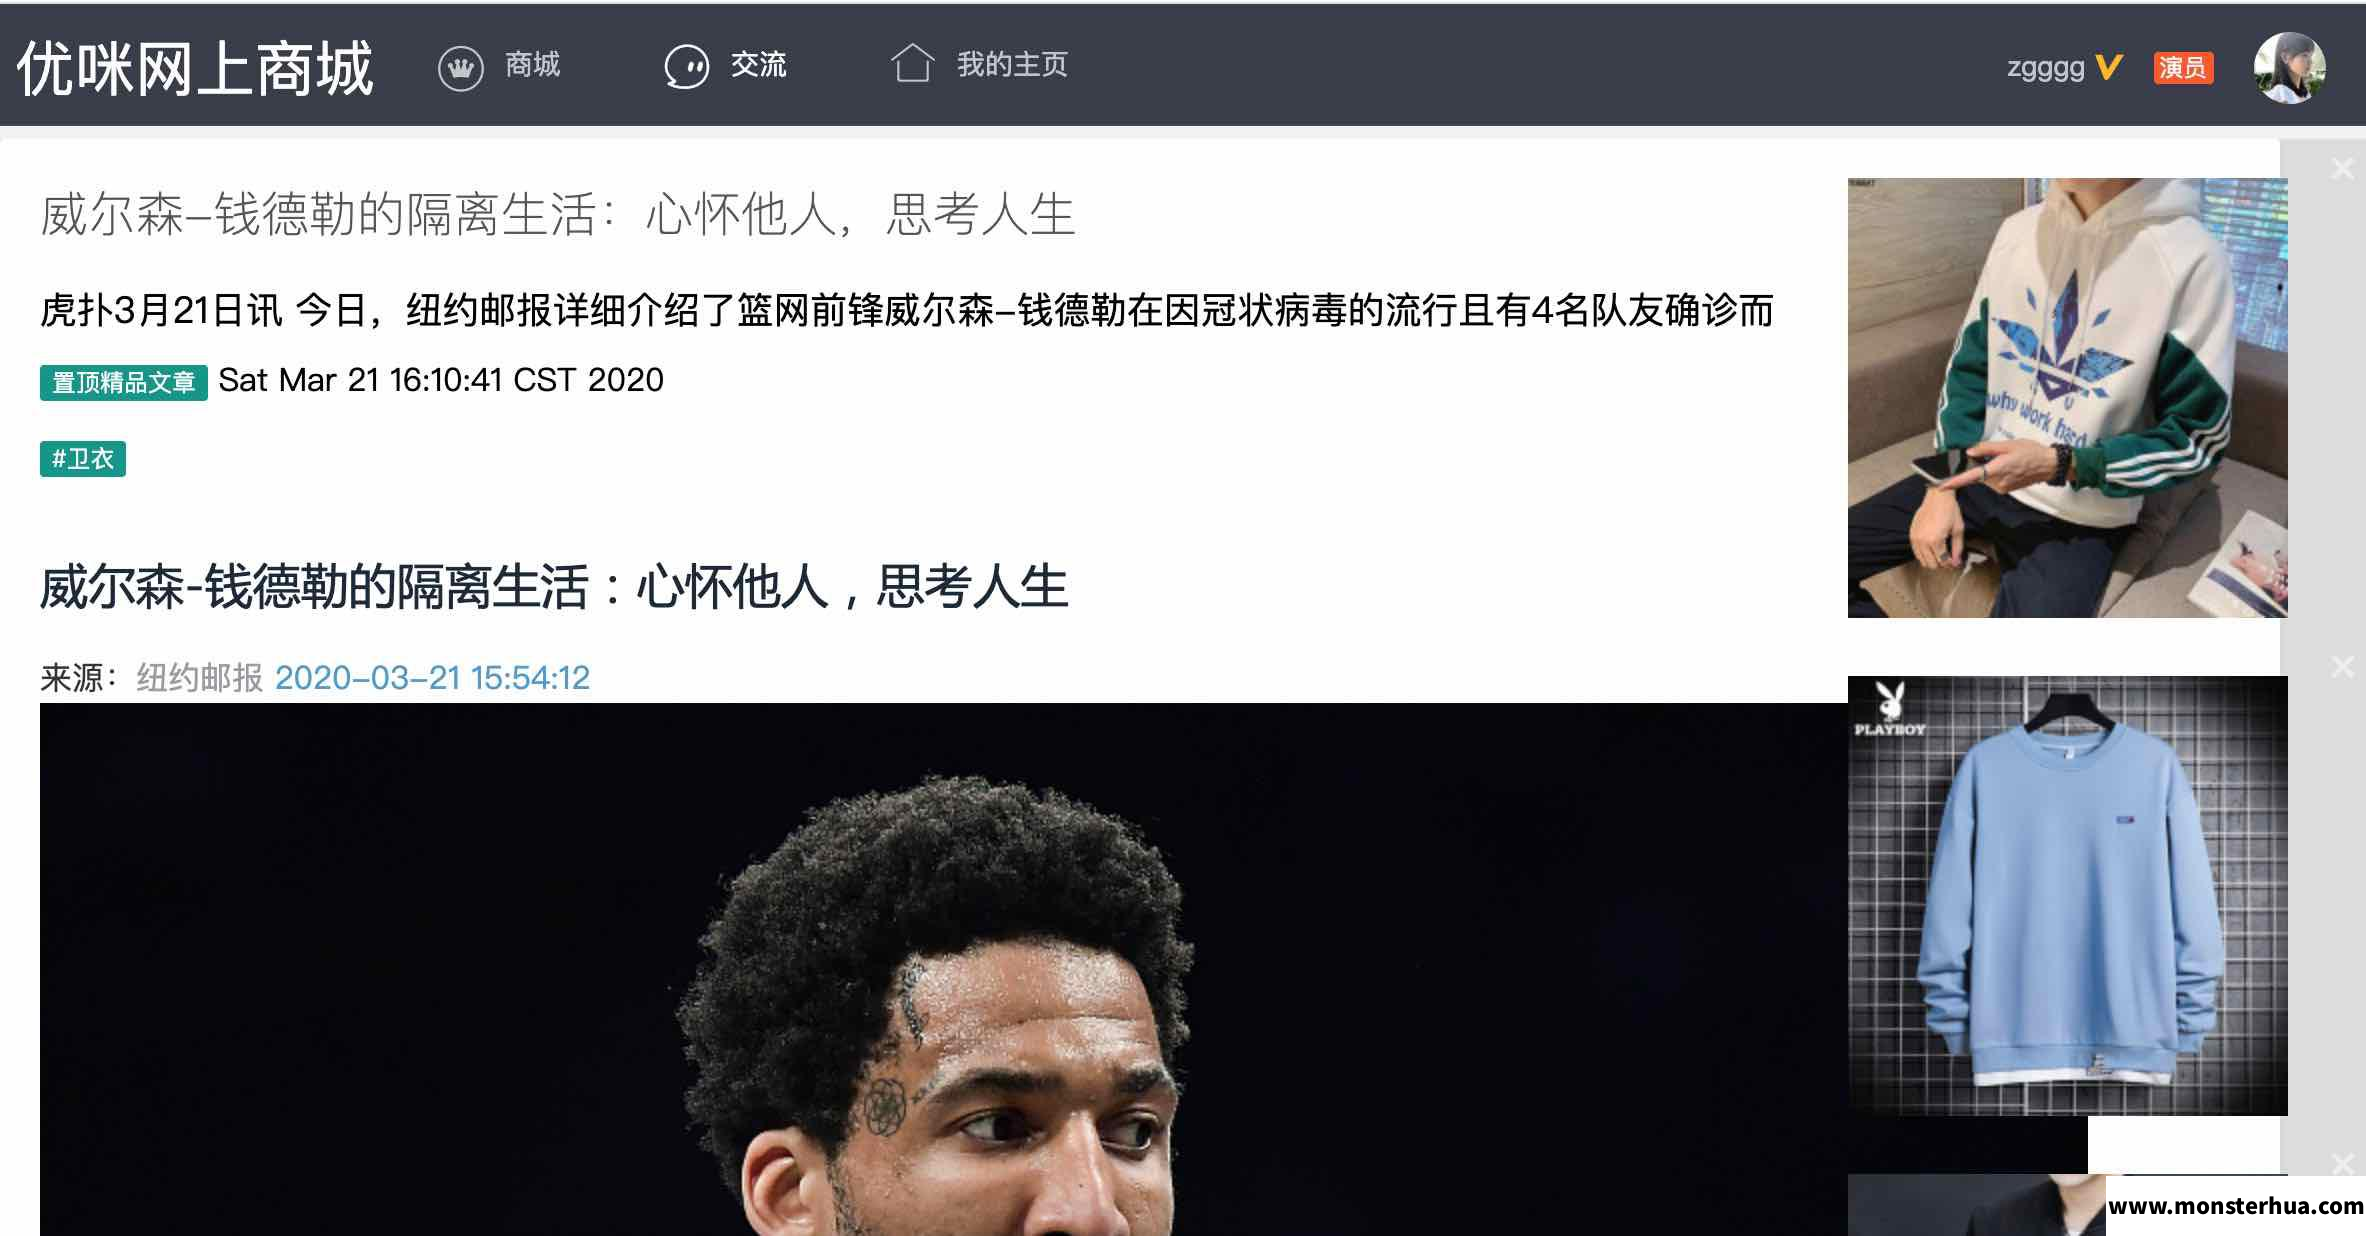Close the hoodie product ad

click(2343, 169)
